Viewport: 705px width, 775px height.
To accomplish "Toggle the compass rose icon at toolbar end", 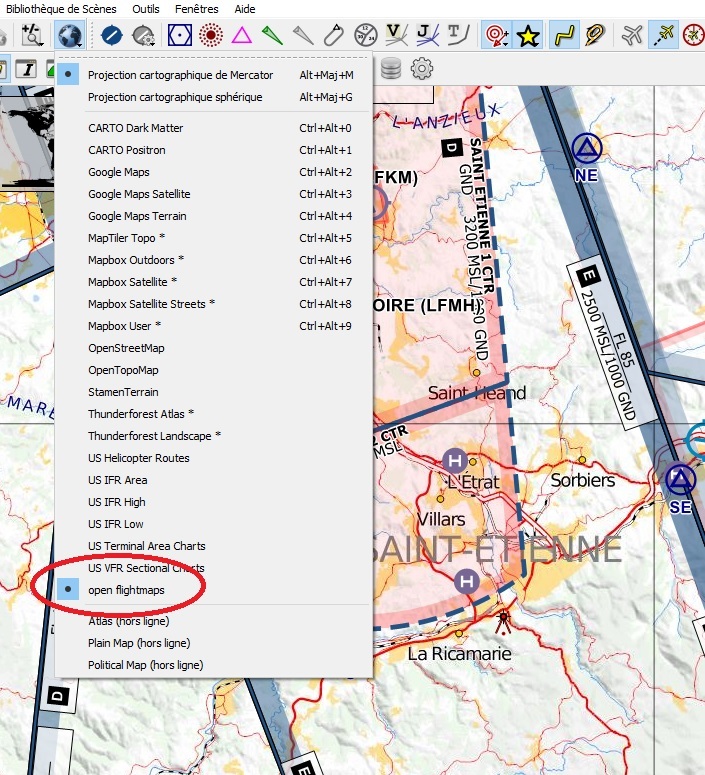I will [x=694, y=35].
